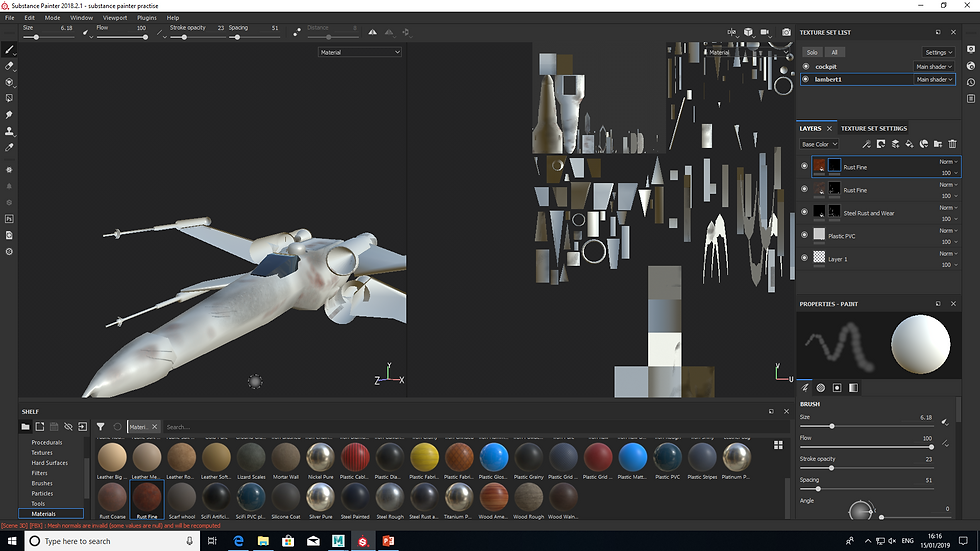Viewport: 980px width, 551px height.
Task: Open the Viewport menu
Action: (x=115, y=17)
